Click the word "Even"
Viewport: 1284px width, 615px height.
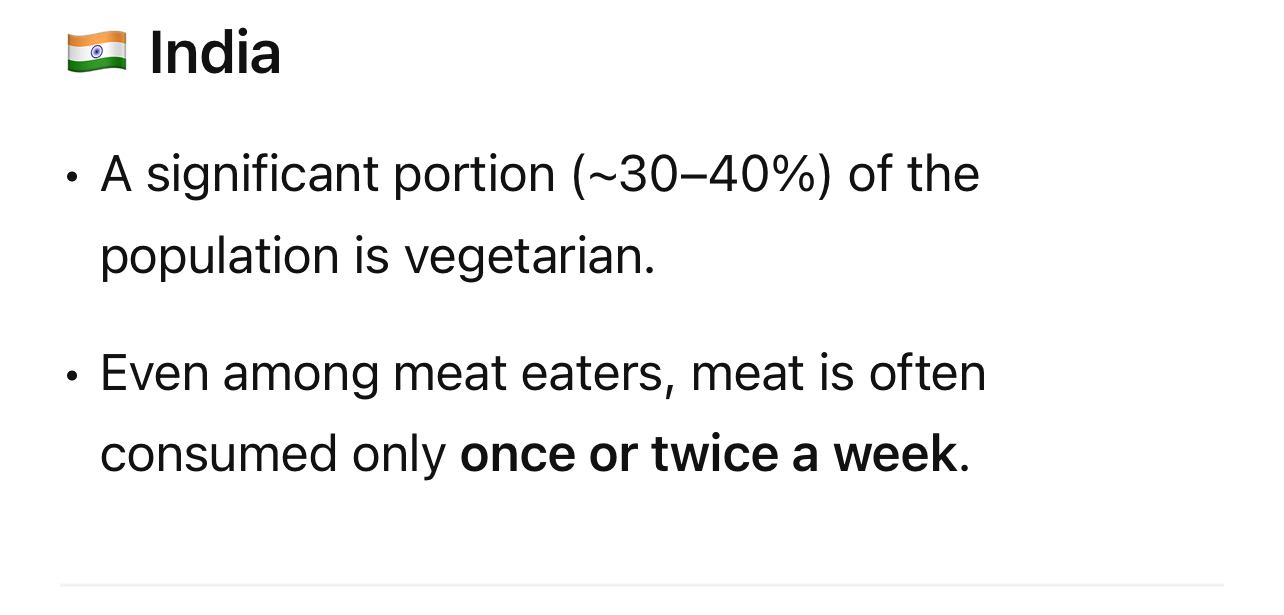click(154, 374)
